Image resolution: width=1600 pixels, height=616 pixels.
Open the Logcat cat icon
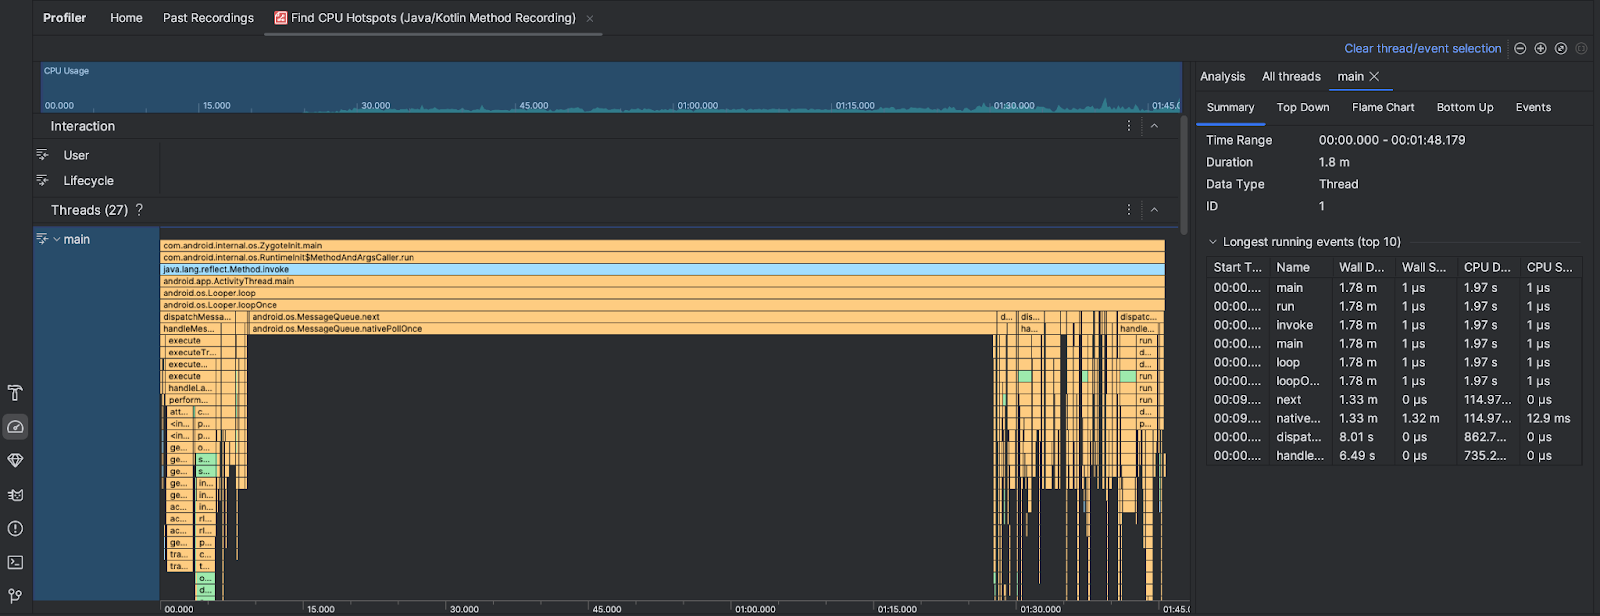(15, 495)
